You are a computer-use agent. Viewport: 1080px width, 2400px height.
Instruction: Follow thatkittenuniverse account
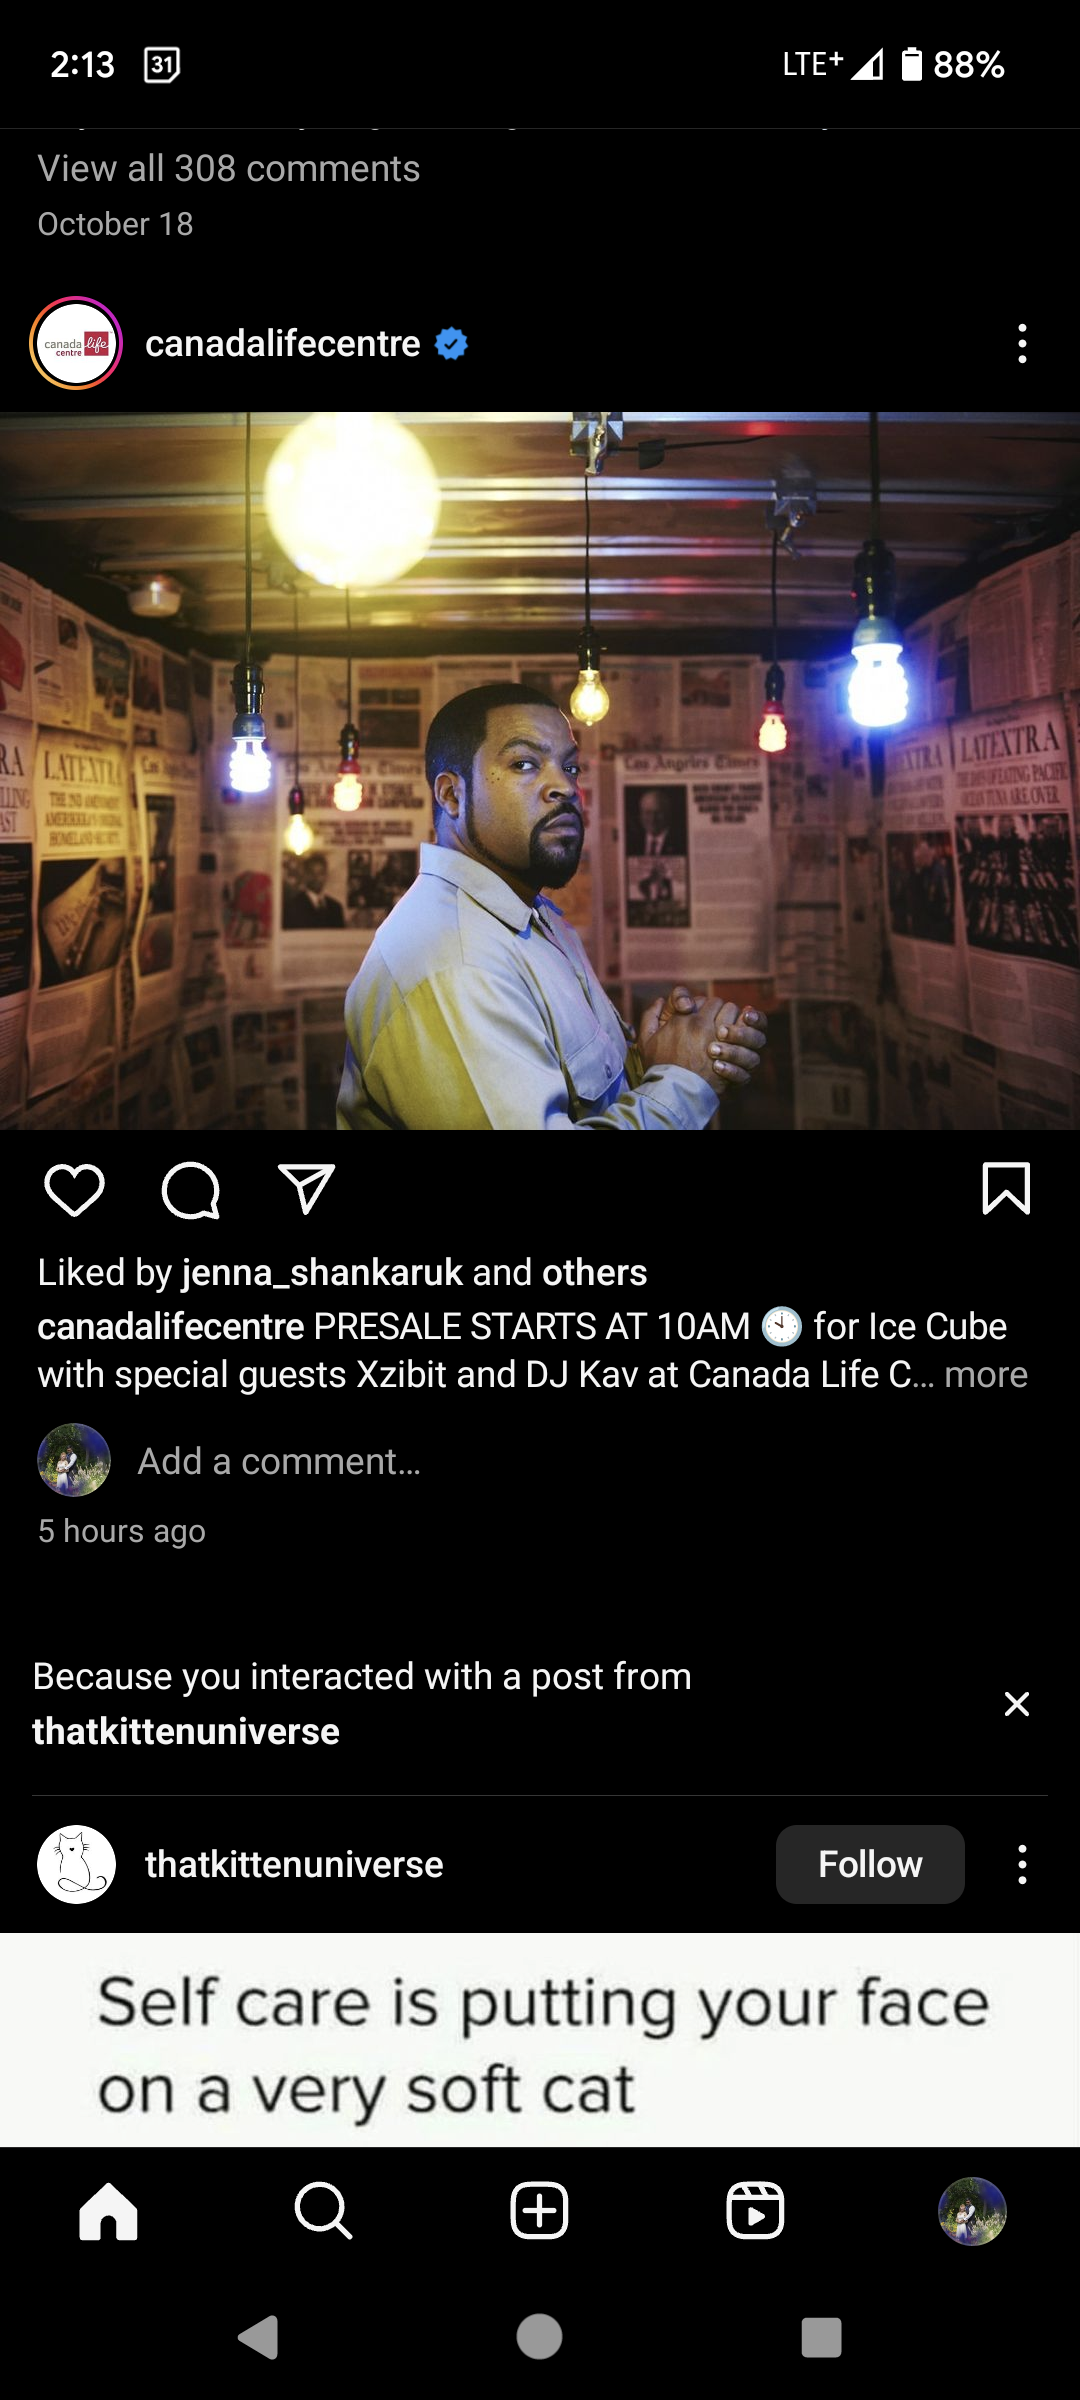(870, 1864)
